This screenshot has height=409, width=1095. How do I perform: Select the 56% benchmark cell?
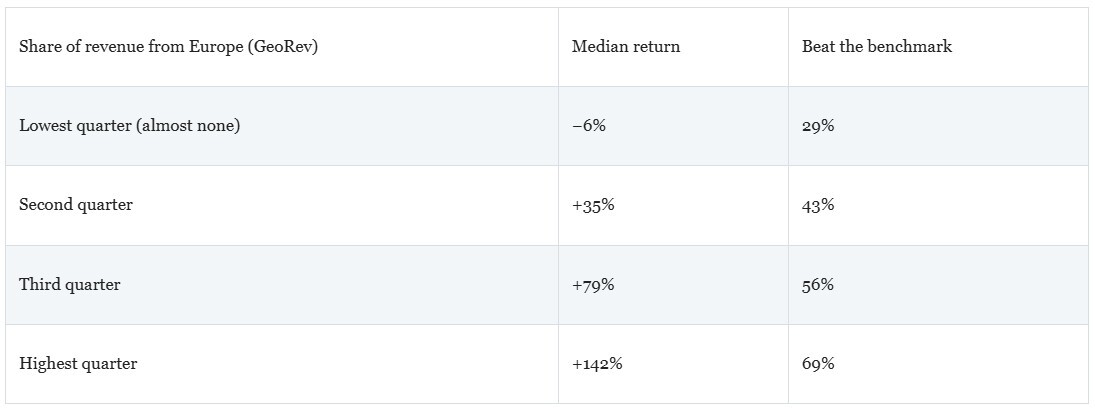(818, 285)
